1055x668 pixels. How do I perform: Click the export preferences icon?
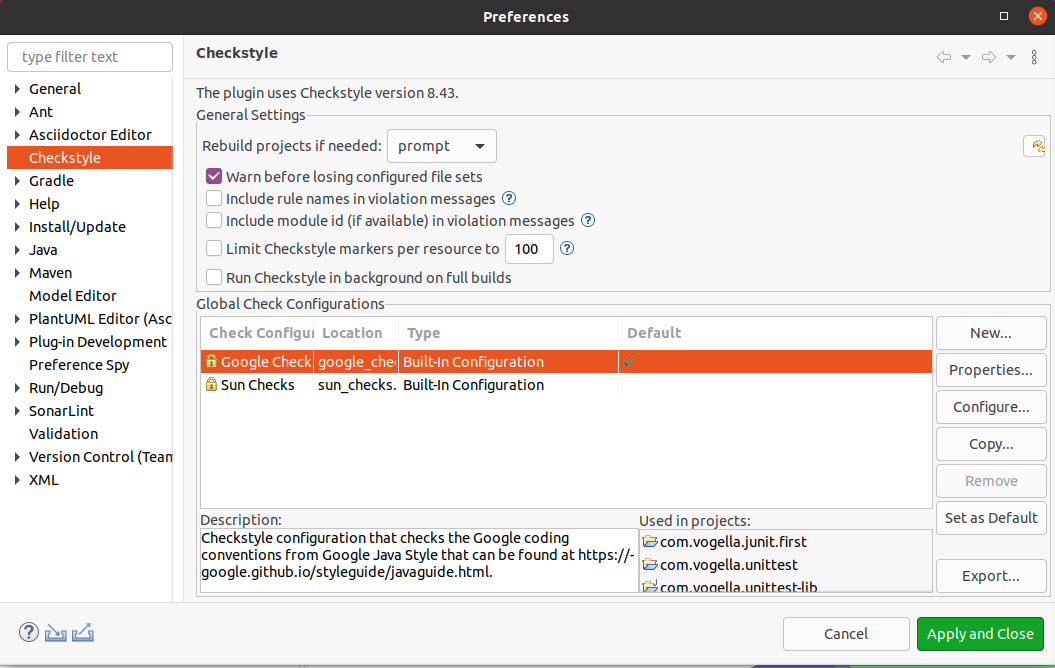83,632
